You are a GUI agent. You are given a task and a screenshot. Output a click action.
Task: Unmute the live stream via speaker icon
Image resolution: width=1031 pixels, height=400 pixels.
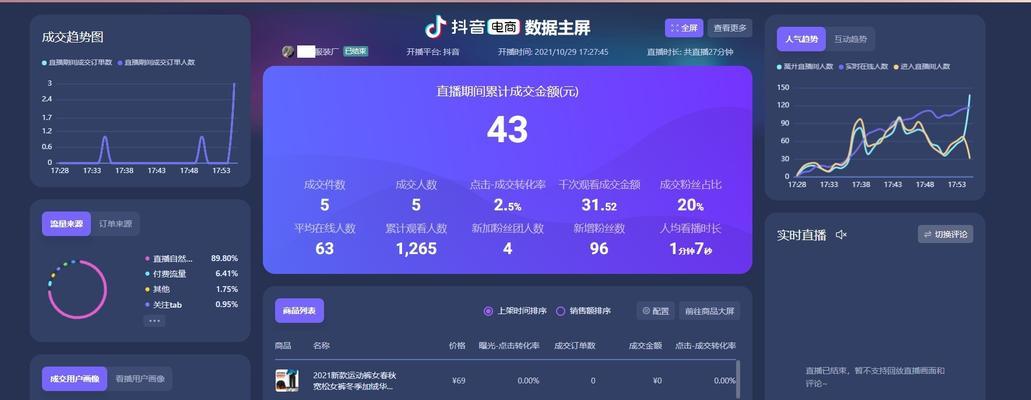841,234
